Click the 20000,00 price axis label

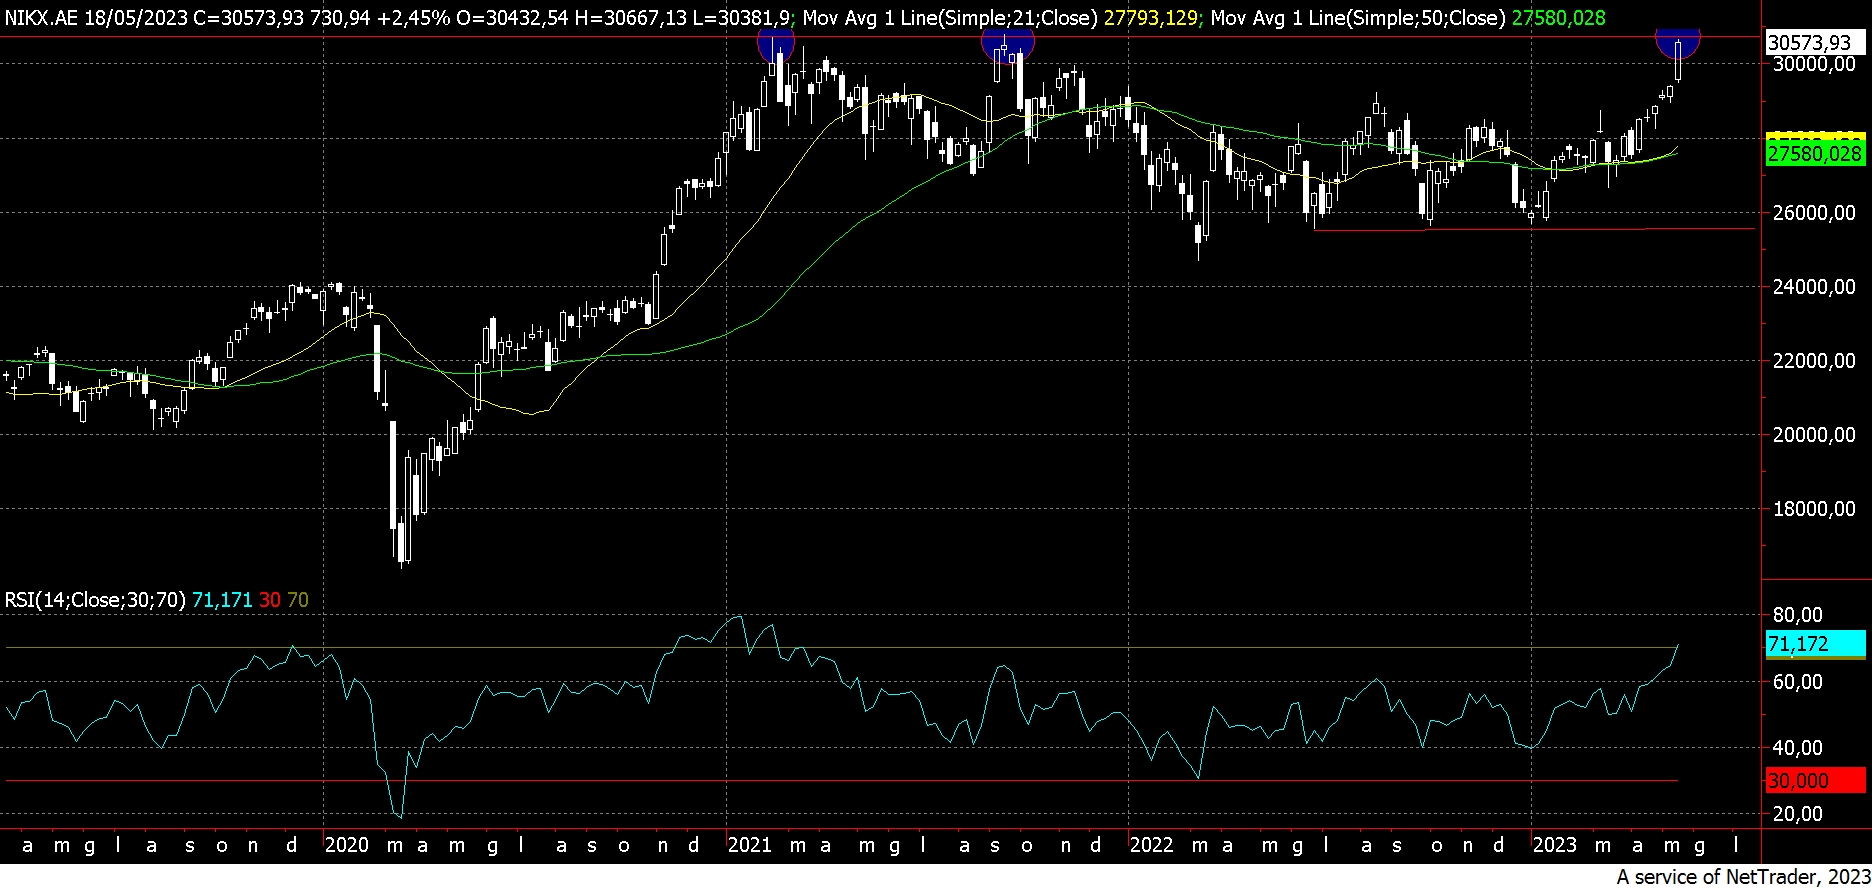click(1812, 435)
